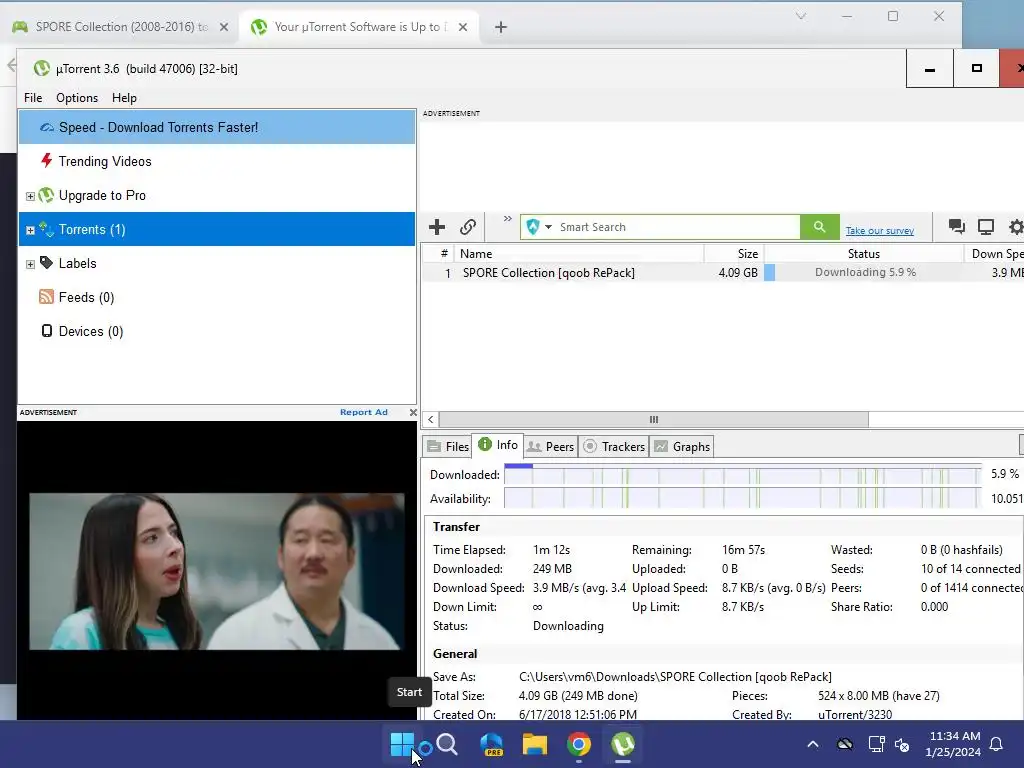Image resolution: width=1024 pixels, height=768 pixels.
Task: Sort torrents by Name column header
Action: tap(579, 253)
